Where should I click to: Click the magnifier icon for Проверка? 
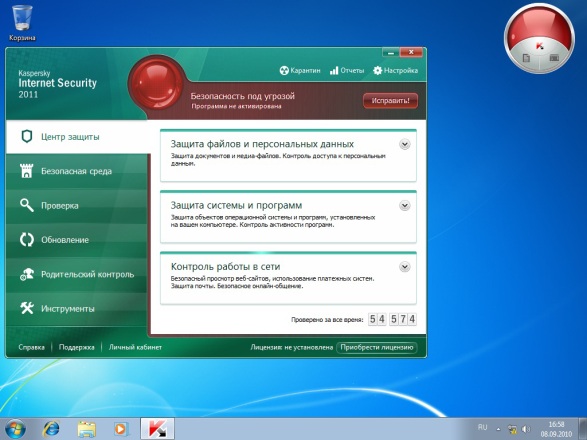tap(27, 205)
